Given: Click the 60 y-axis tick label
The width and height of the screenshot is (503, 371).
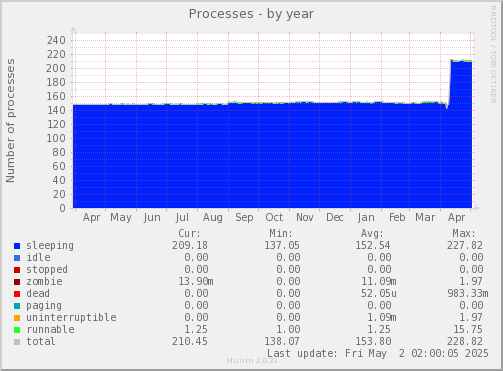Looking at the screenshot, I should pos(59,166).
